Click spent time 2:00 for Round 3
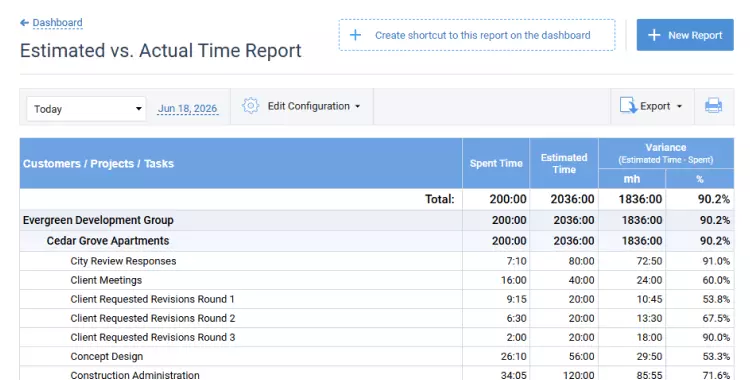Image resolution: width=750 pixels, height=380 pixels. [517, 337]
